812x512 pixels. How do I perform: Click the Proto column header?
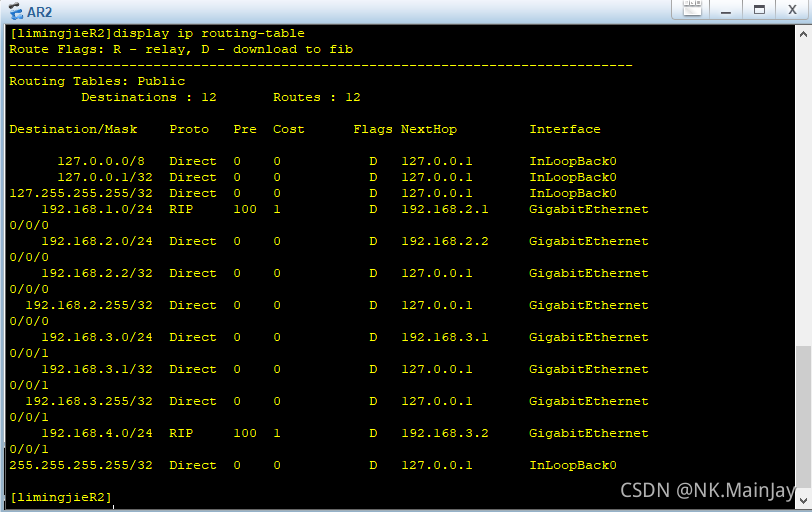[x=189, y=129]
